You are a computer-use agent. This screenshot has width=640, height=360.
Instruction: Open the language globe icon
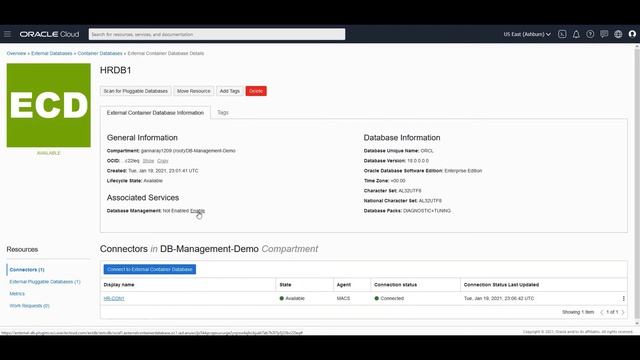tap(618, 34)
